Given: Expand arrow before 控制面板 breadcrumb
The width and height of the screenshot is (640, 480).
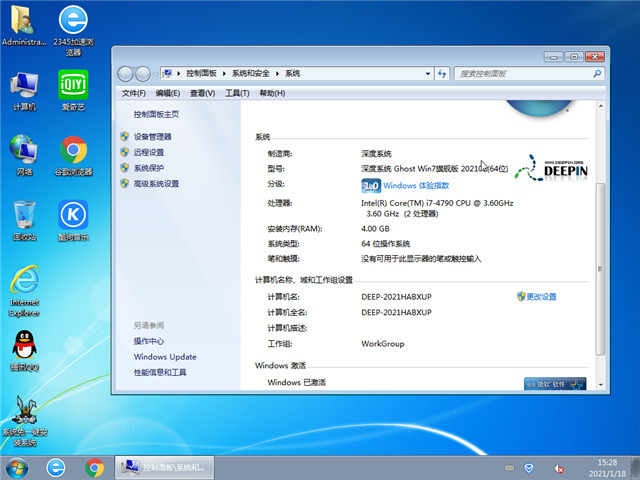Looking at the screenshot, I should point(179,73).
